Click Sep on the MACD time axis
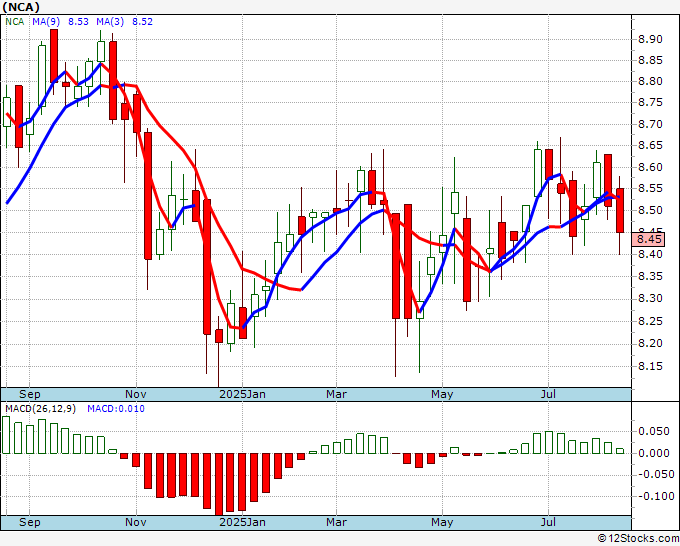The width and height of the screenshot is (680, 546). [x=29, y=522]
